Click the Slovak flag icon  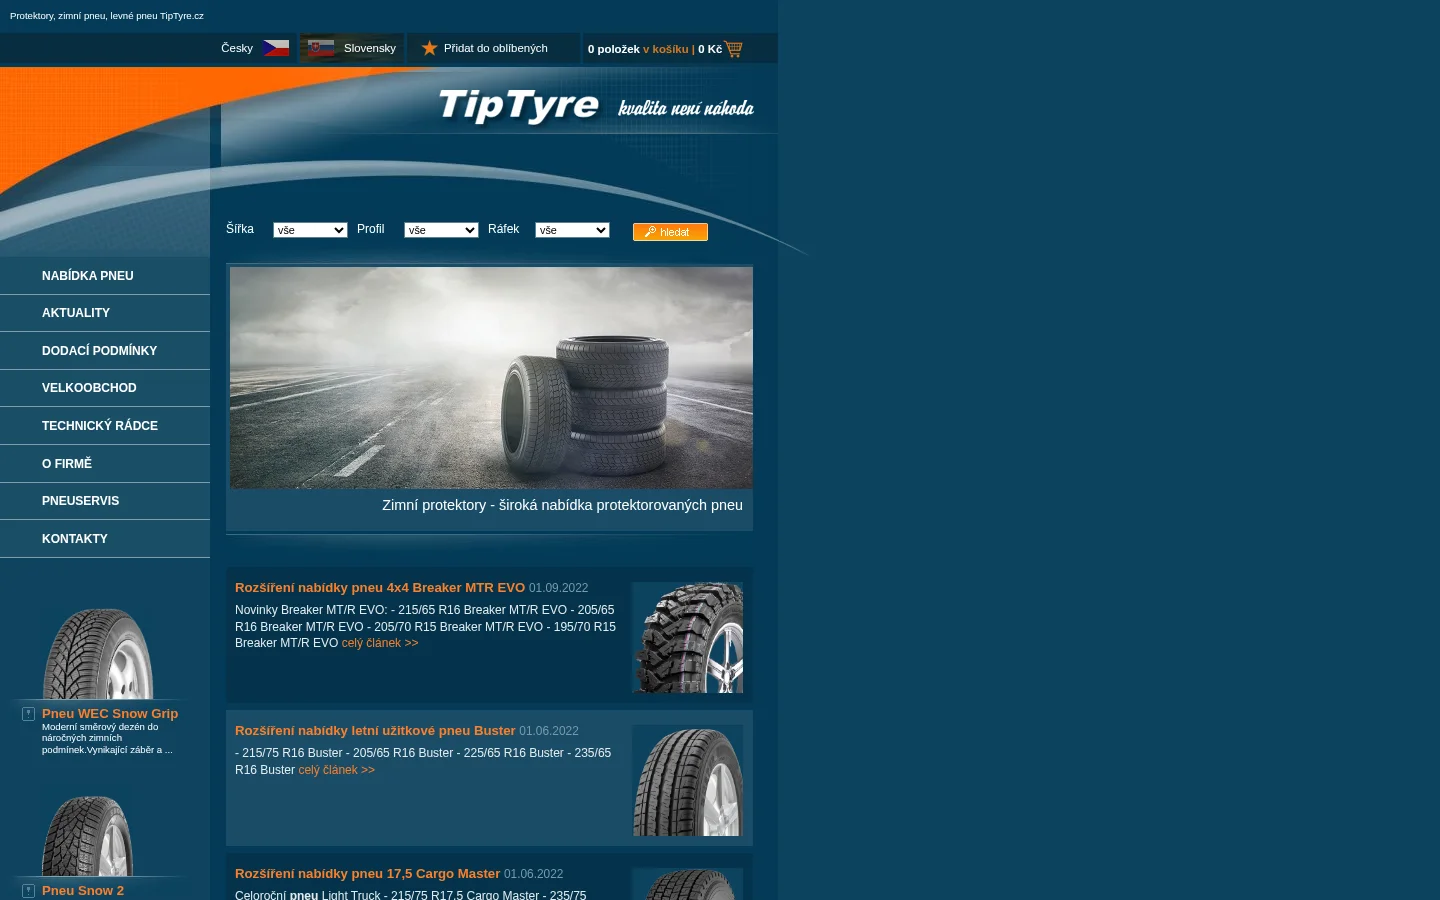(321, 48)
